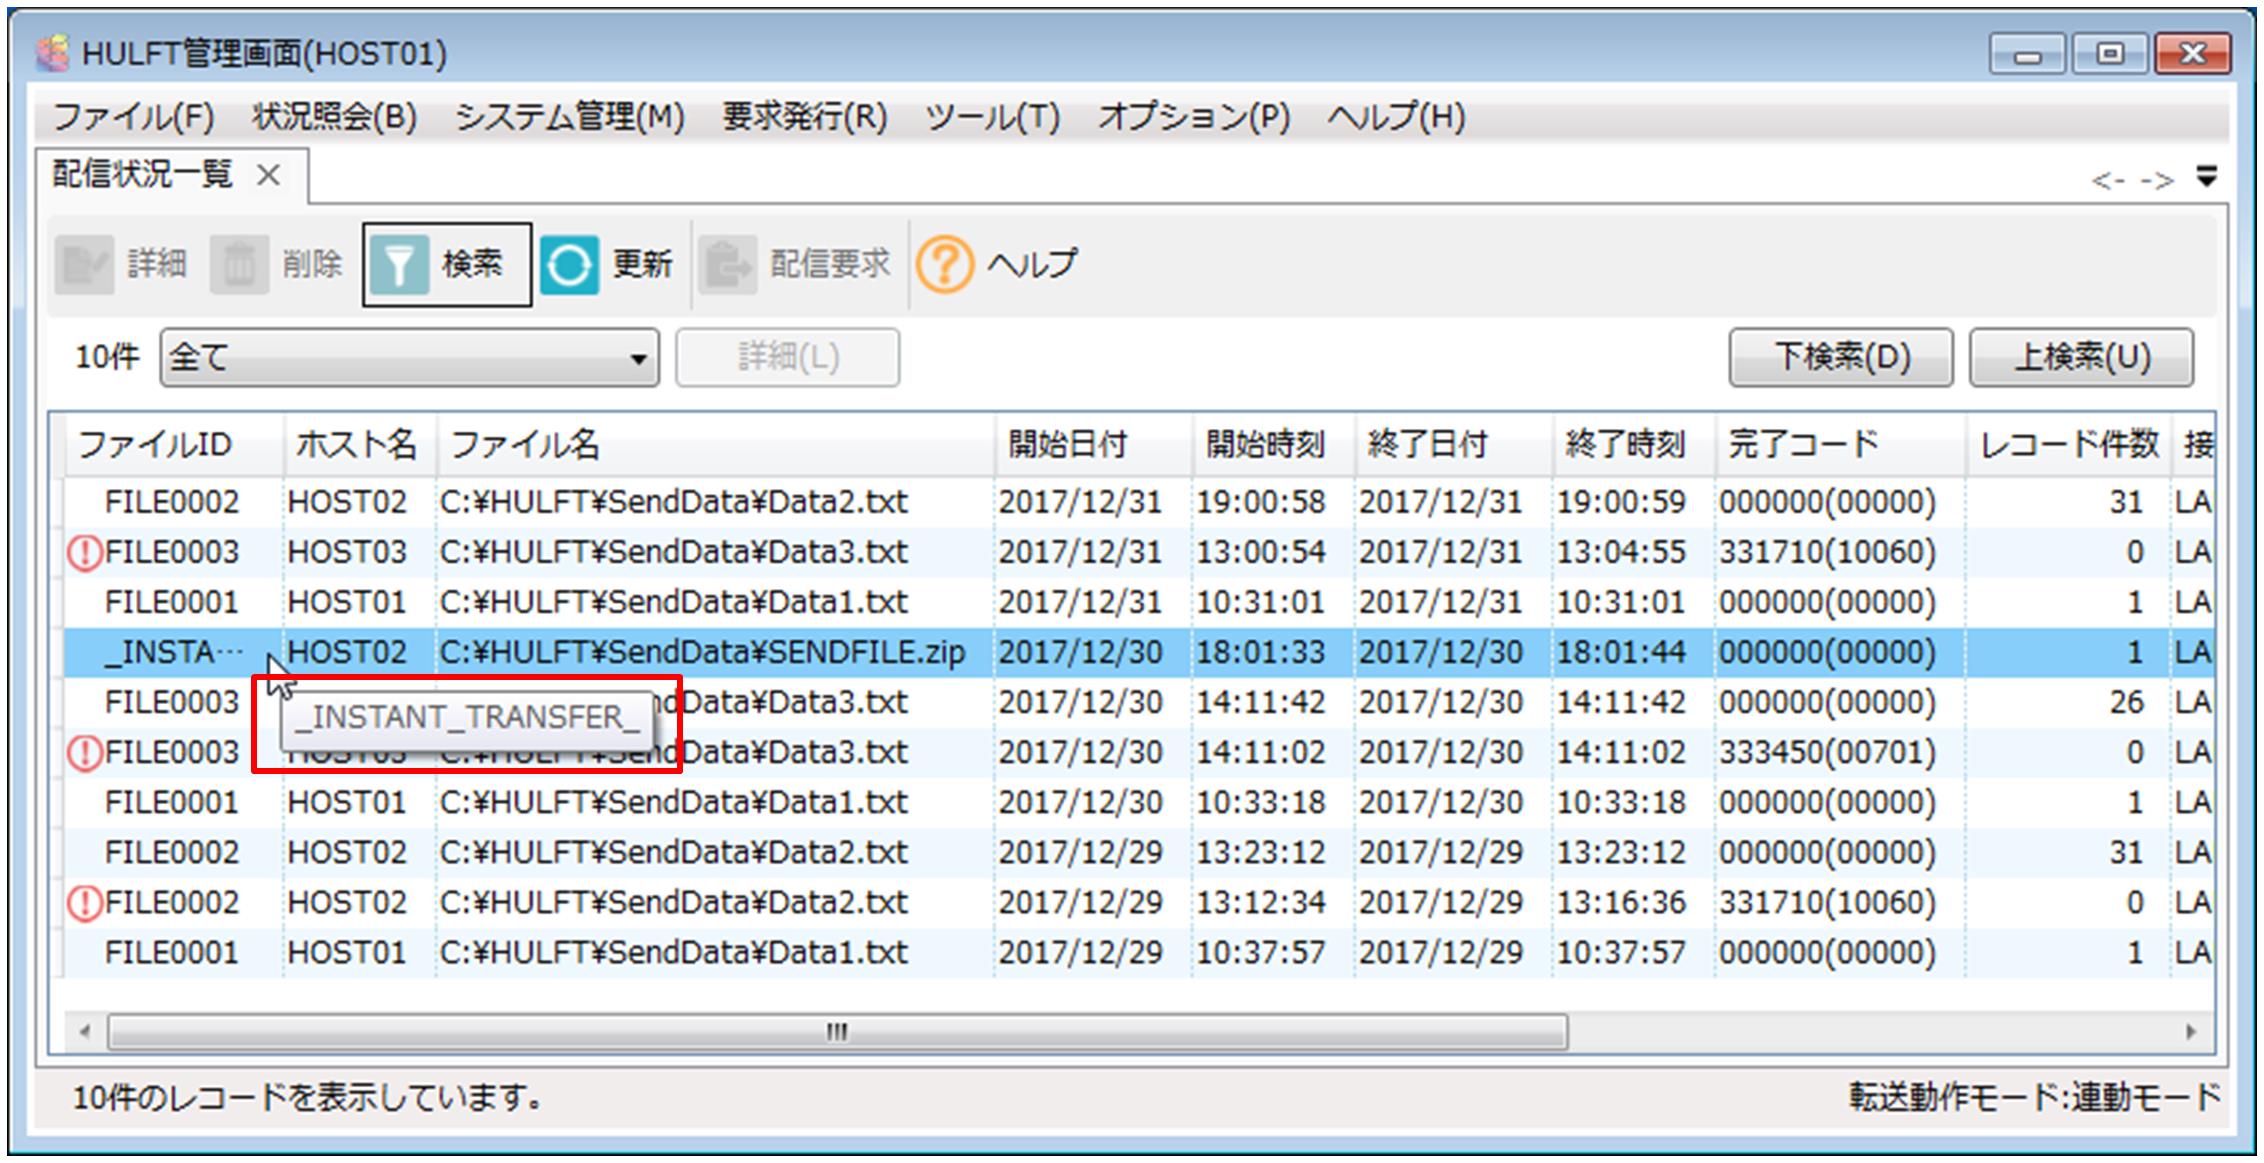Click the 配信要求 send request icon

[x=727, y=265]
